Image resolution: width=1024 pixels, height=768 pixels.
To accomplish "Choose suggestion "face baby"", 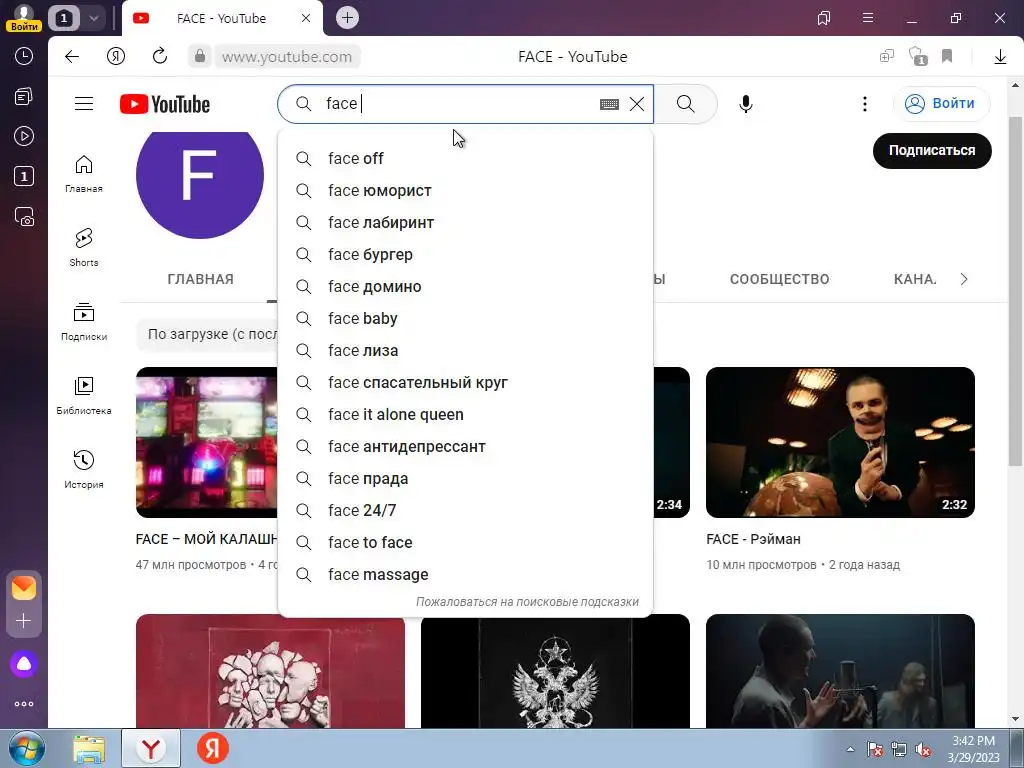I will (465, 319).
